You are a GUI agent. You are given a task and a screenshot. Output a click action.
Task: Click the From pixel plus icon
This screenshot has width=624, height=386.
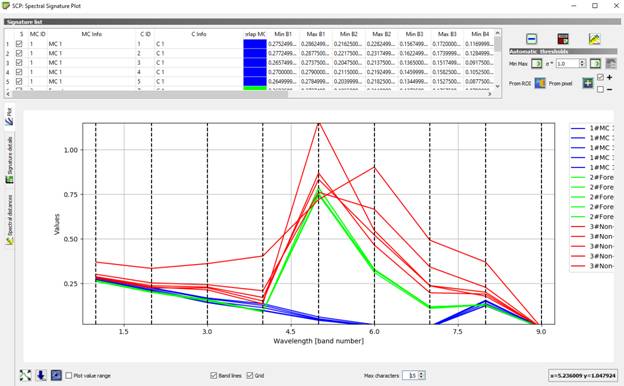tap(588, 83)
